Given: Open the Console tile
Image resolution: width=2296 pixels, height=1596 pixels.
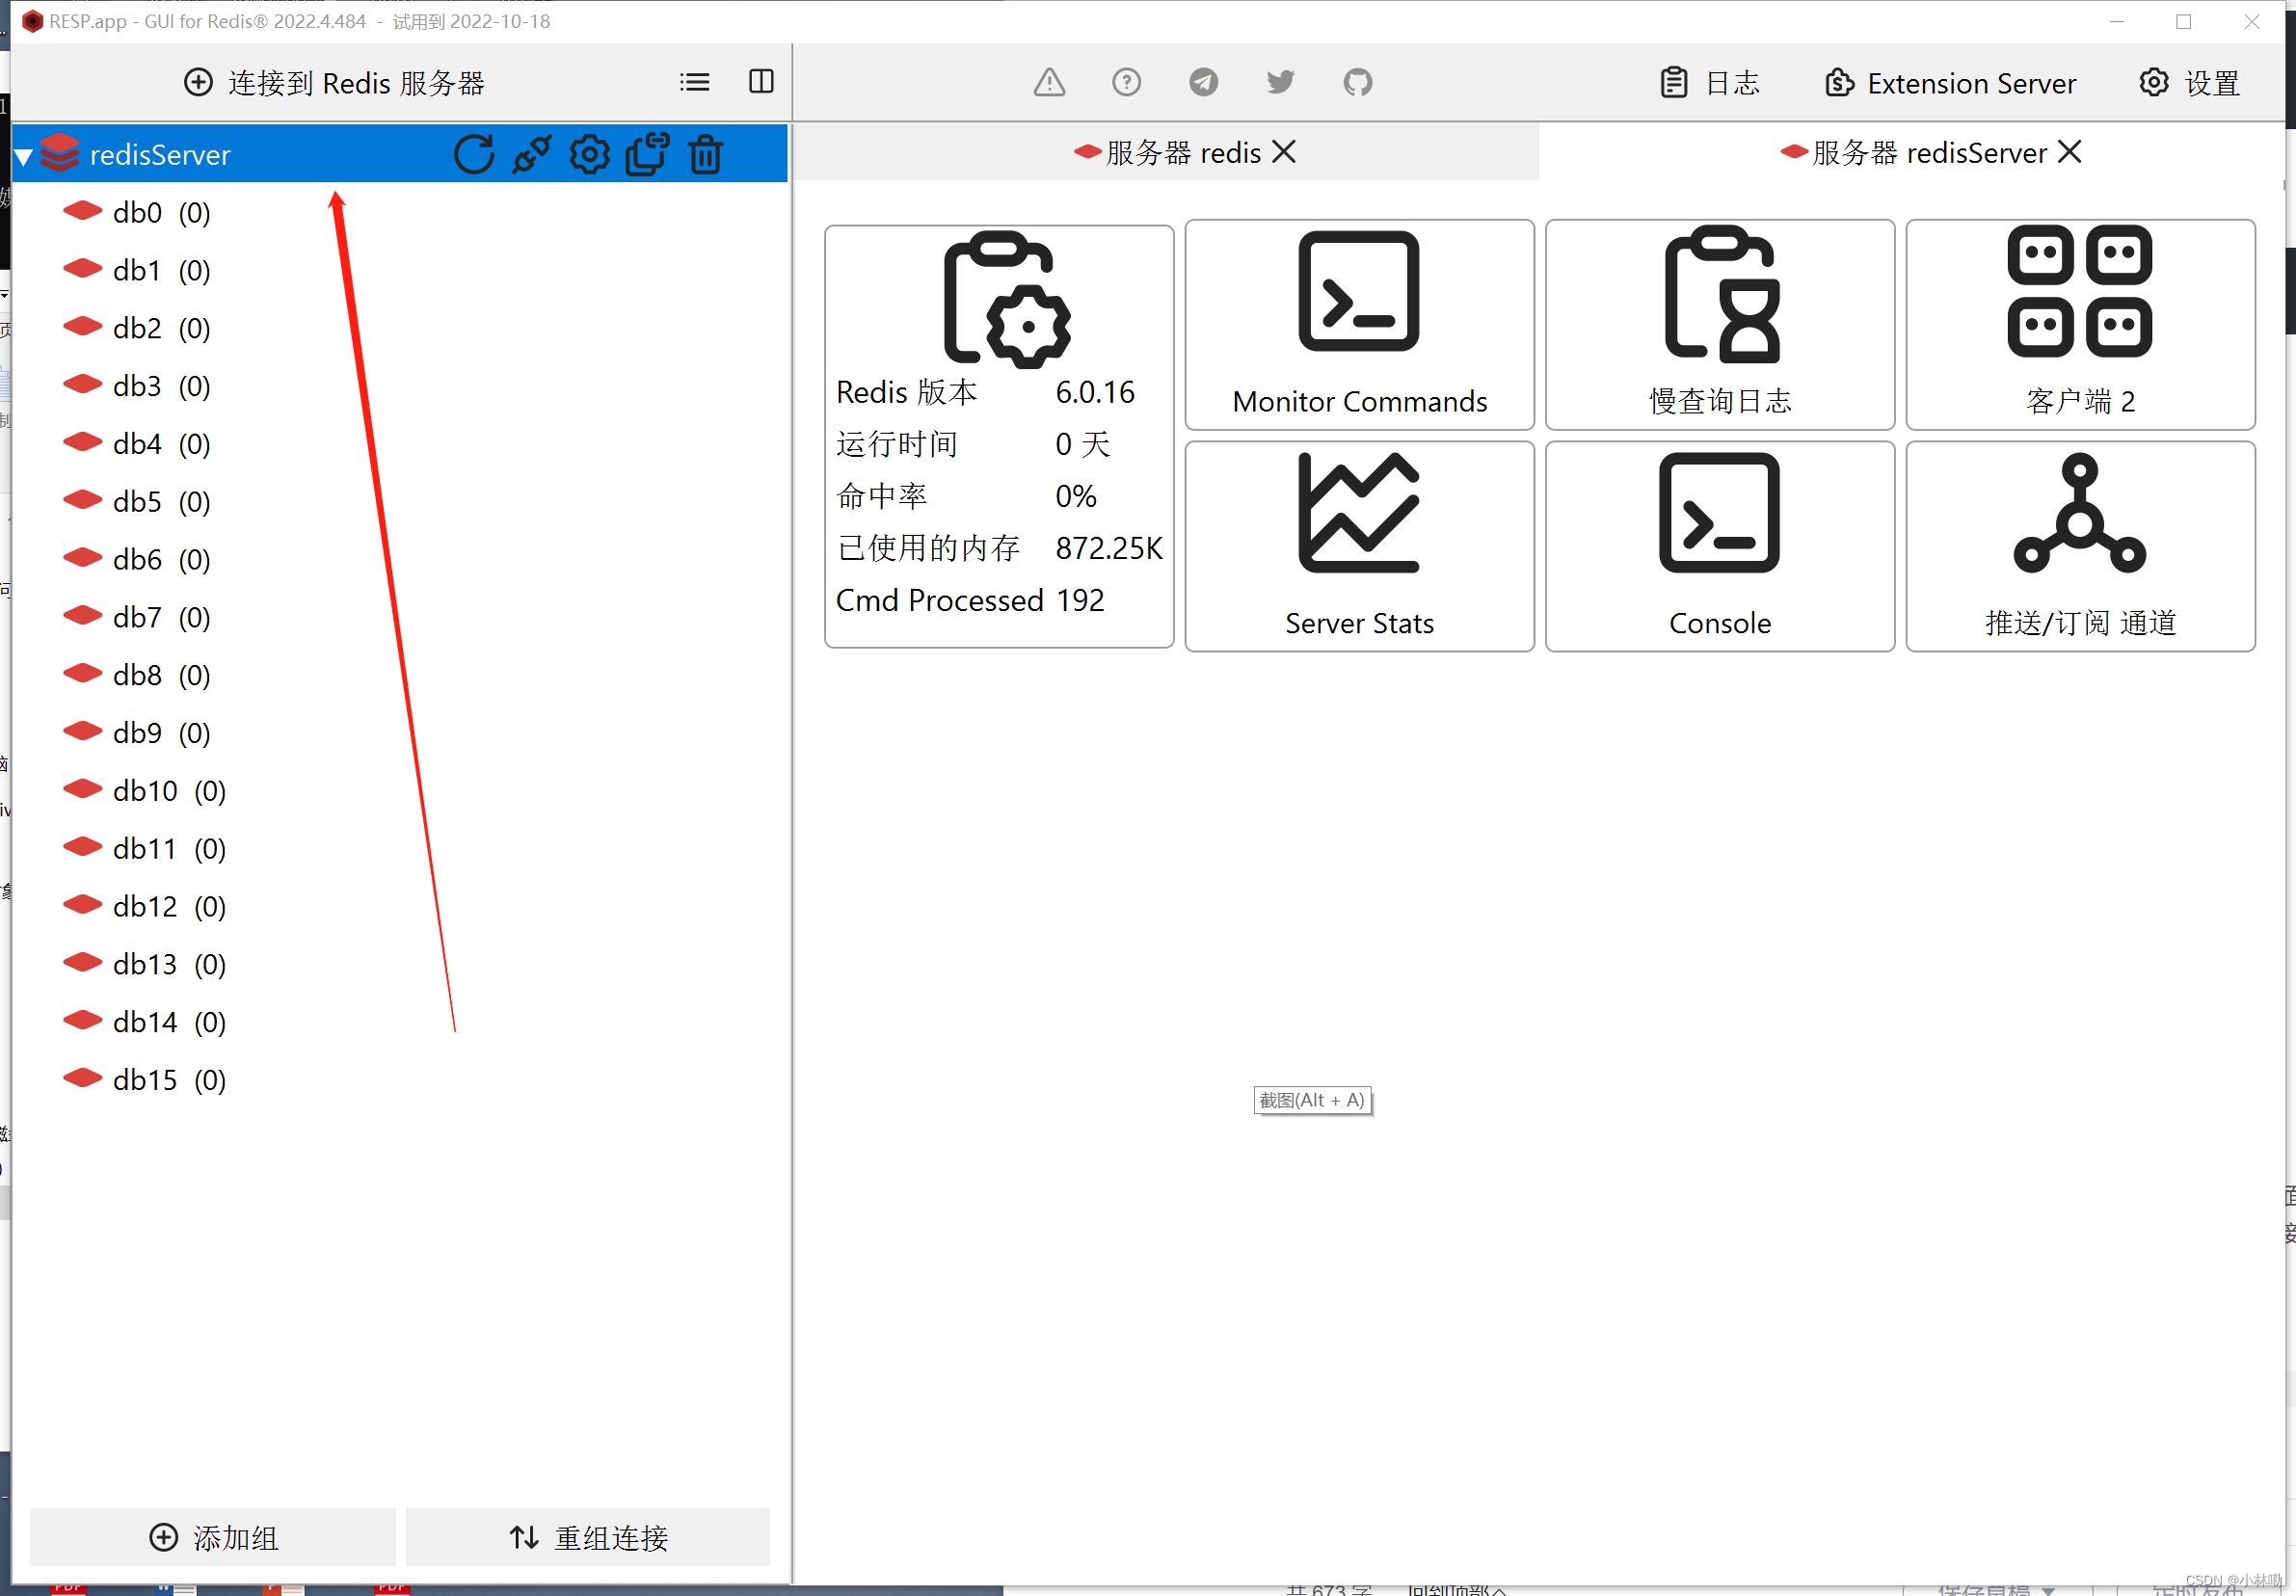Looking at the screenshot, I should click(x=1719, y=546).
